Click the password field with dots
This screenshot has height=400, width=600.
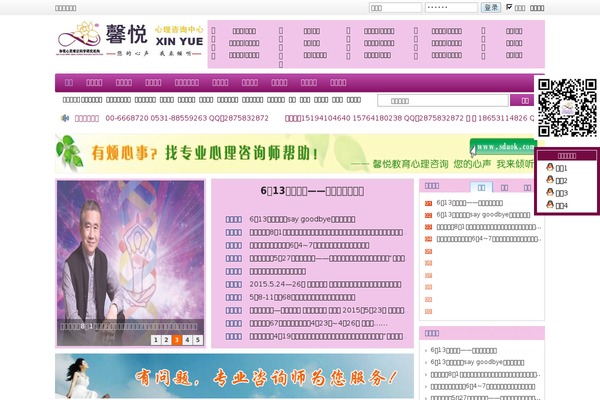pos(451,8)
